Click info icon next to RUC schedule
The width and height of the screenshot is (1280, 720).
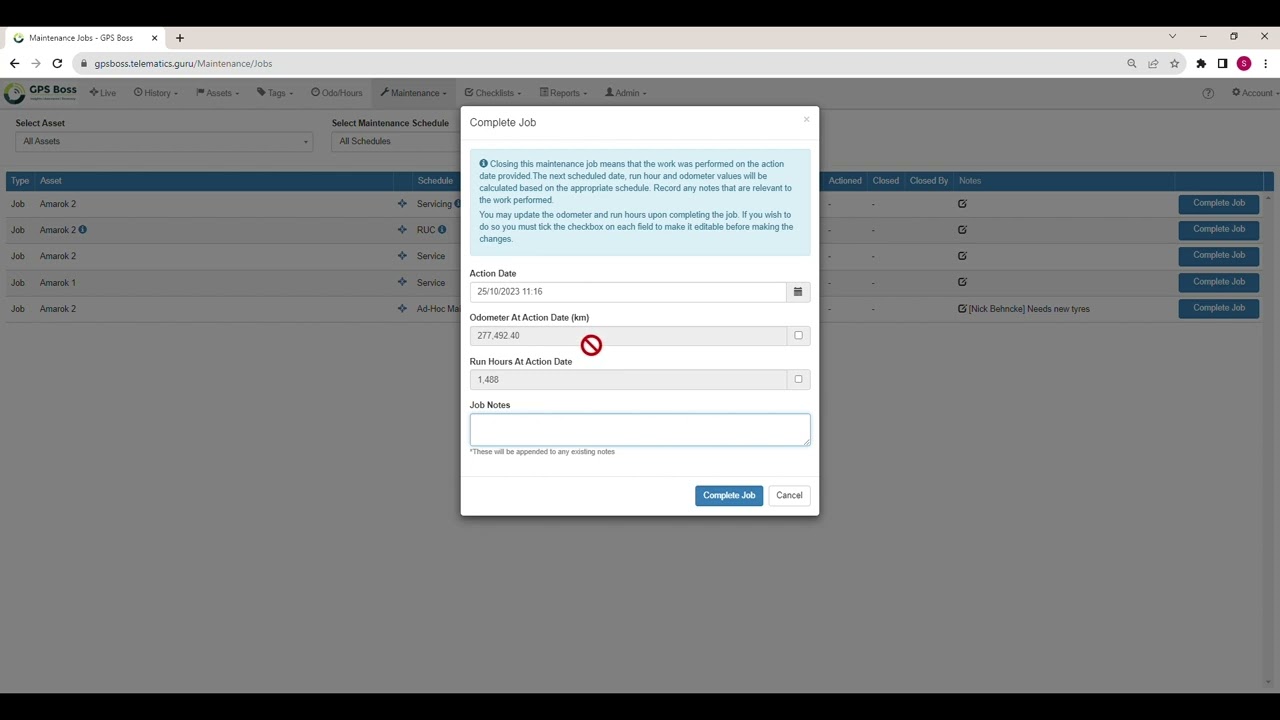pyautogui.click(x=441, y=230)
